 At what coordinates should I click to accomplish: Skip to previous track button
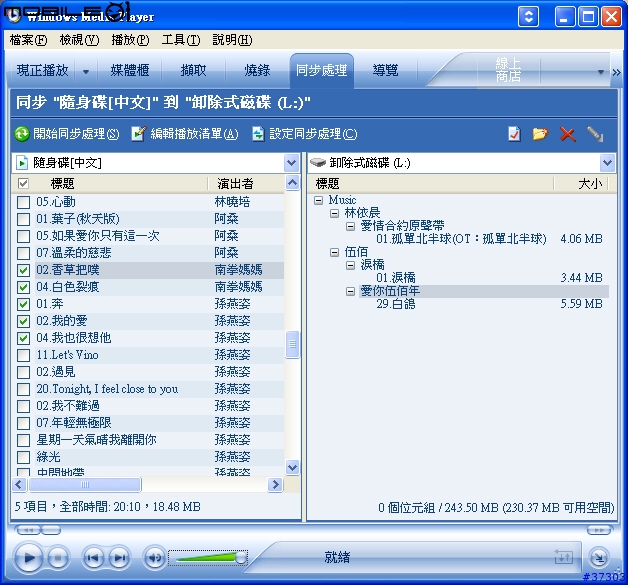(x=93, y=557)
